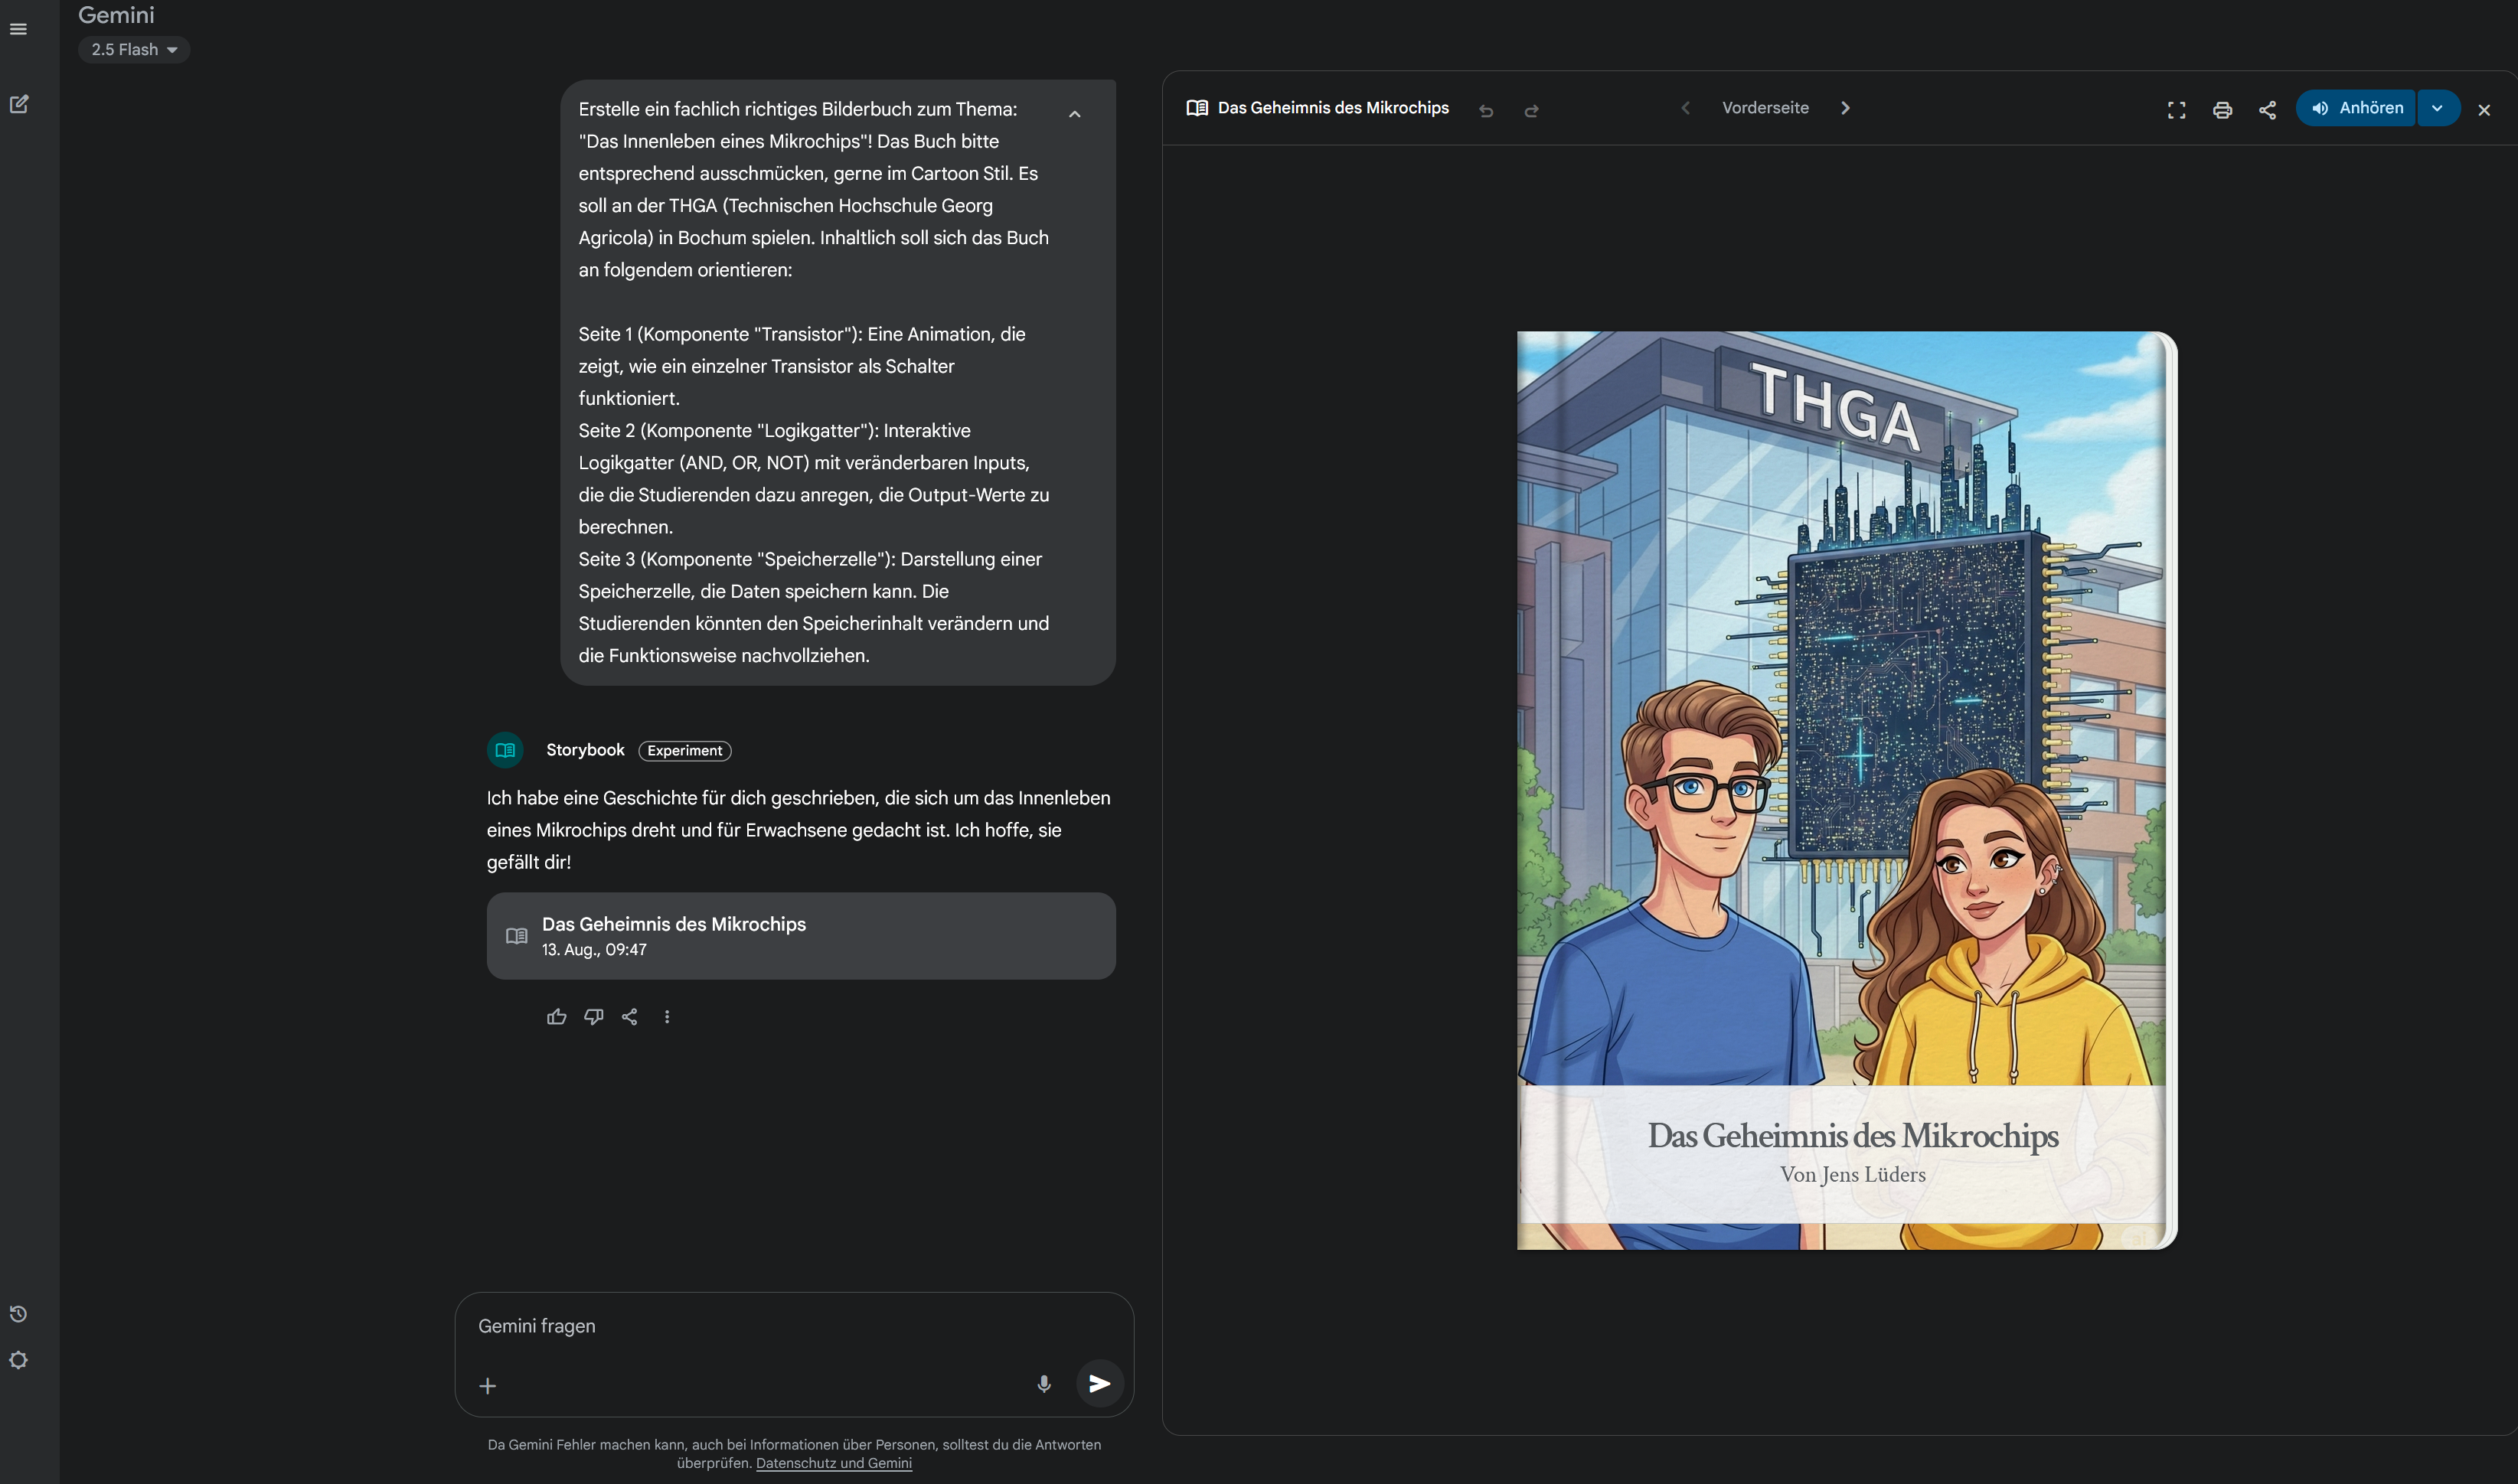Viewport: 2518px width, 1484px height.
Task: Click the Storybook name label
Action: pos(585,750)
